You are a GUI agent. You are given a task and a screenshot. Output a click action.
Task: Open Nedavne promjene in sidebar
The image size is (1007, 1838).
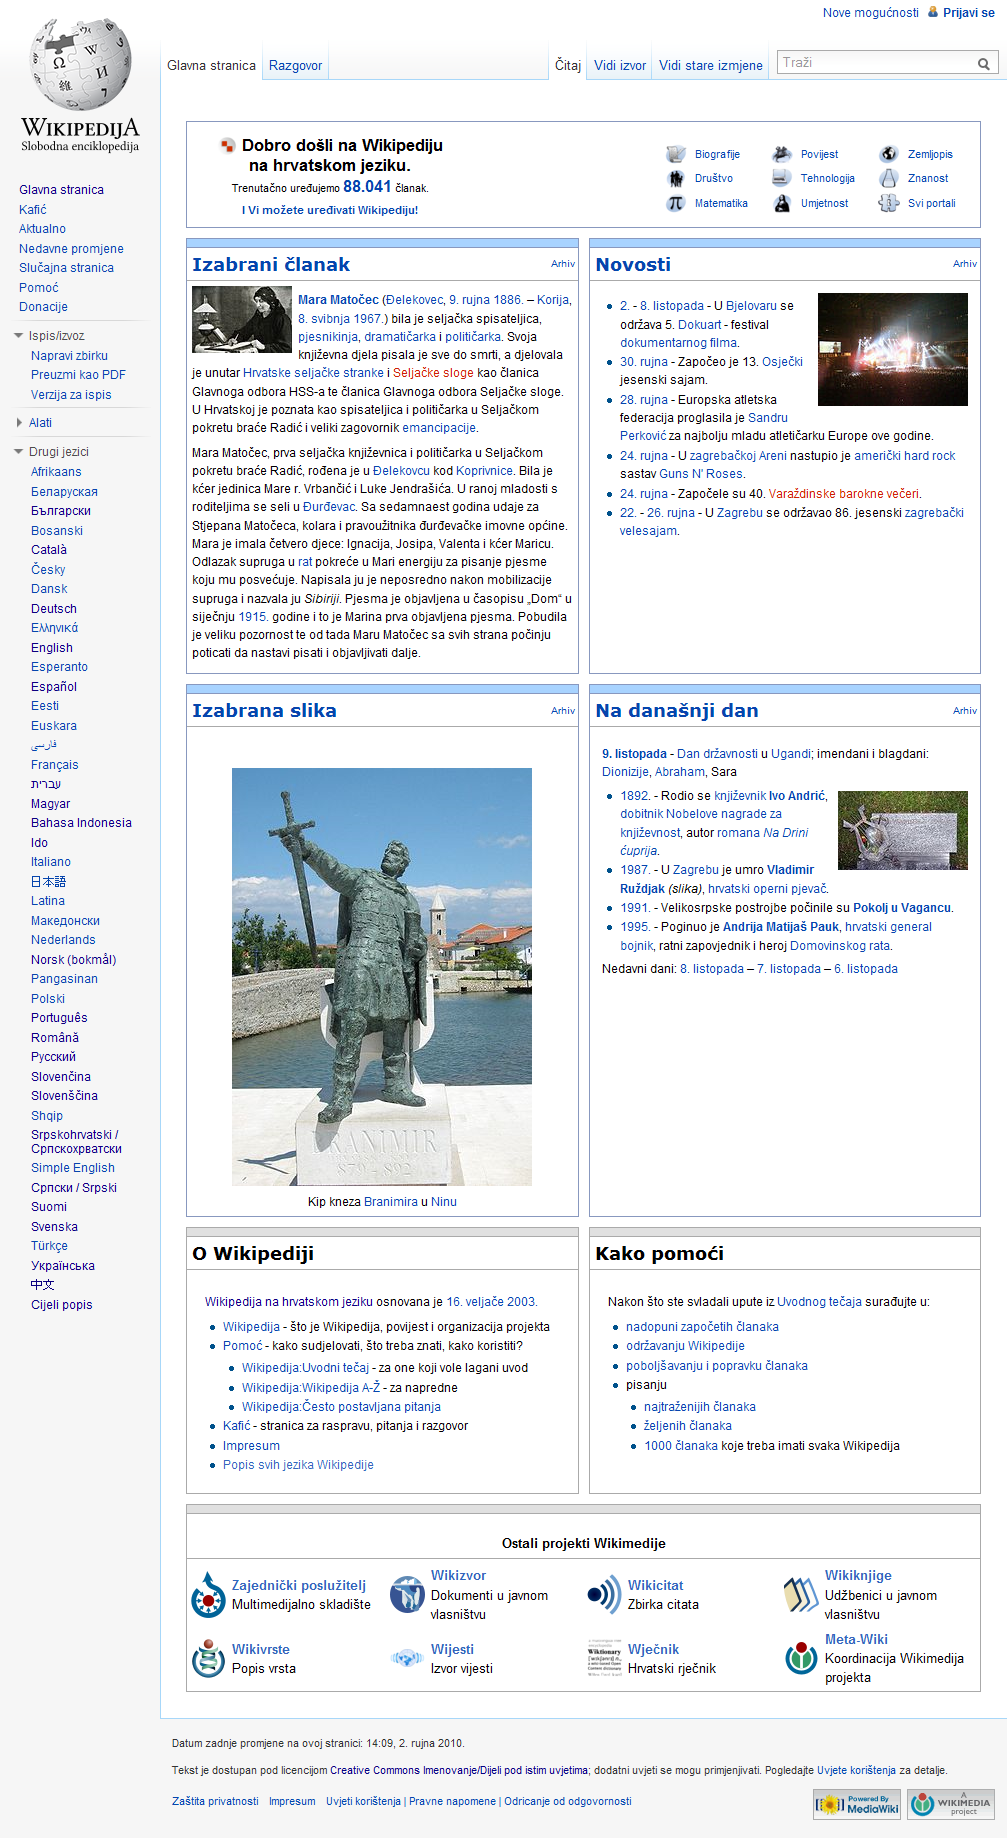[x=71, y=249]
